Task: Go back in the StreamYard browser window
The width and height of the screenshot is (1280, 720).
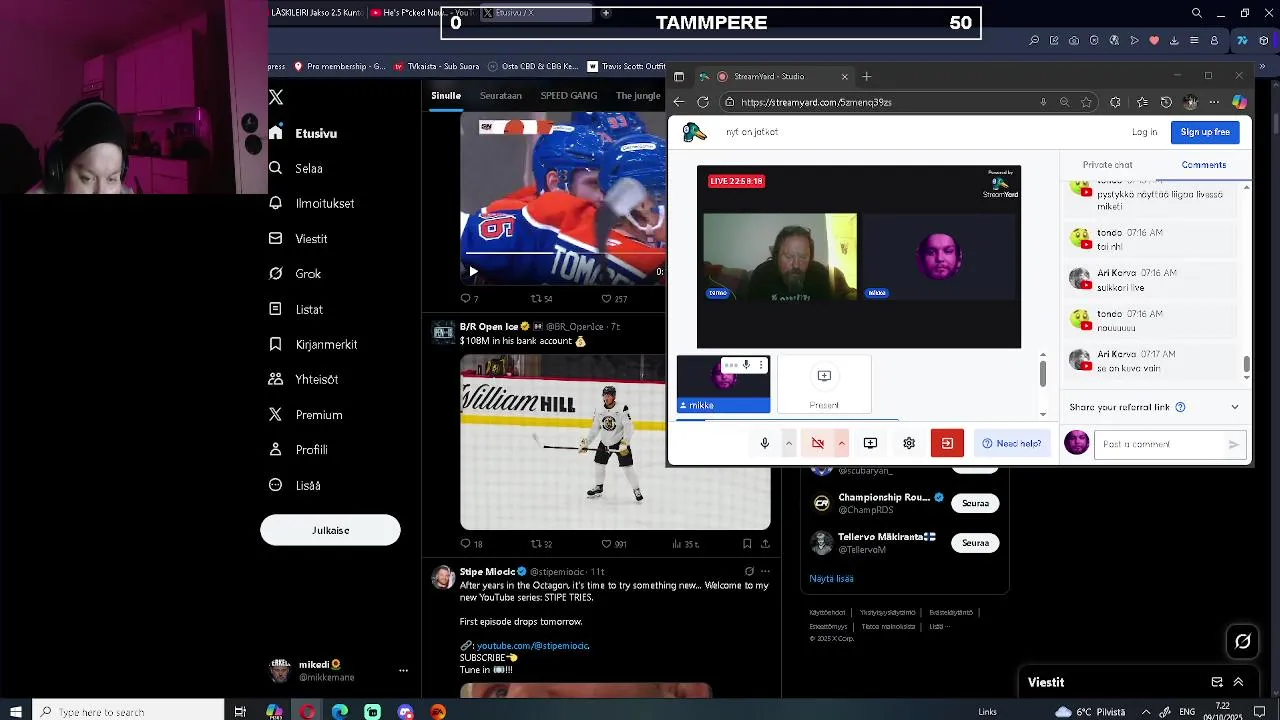Action: (679, 102)
